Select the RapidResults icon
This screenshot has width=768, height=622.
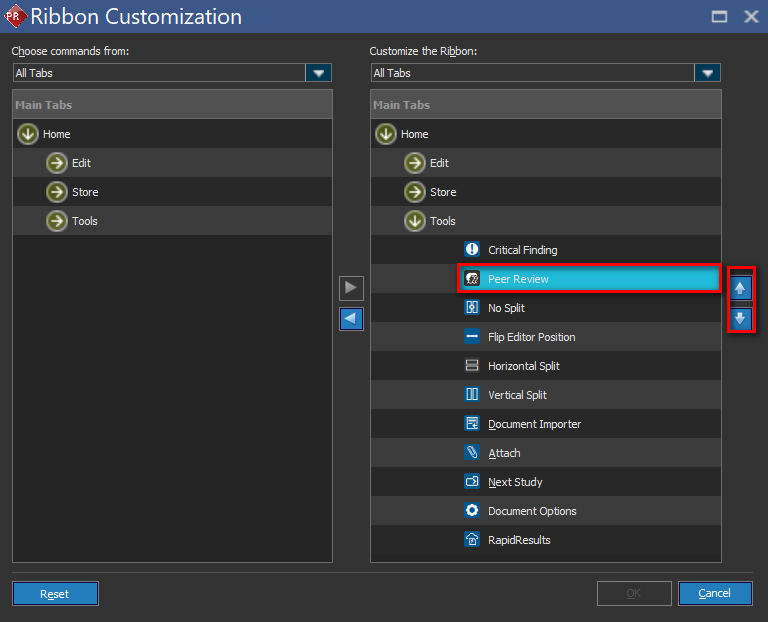473,540
